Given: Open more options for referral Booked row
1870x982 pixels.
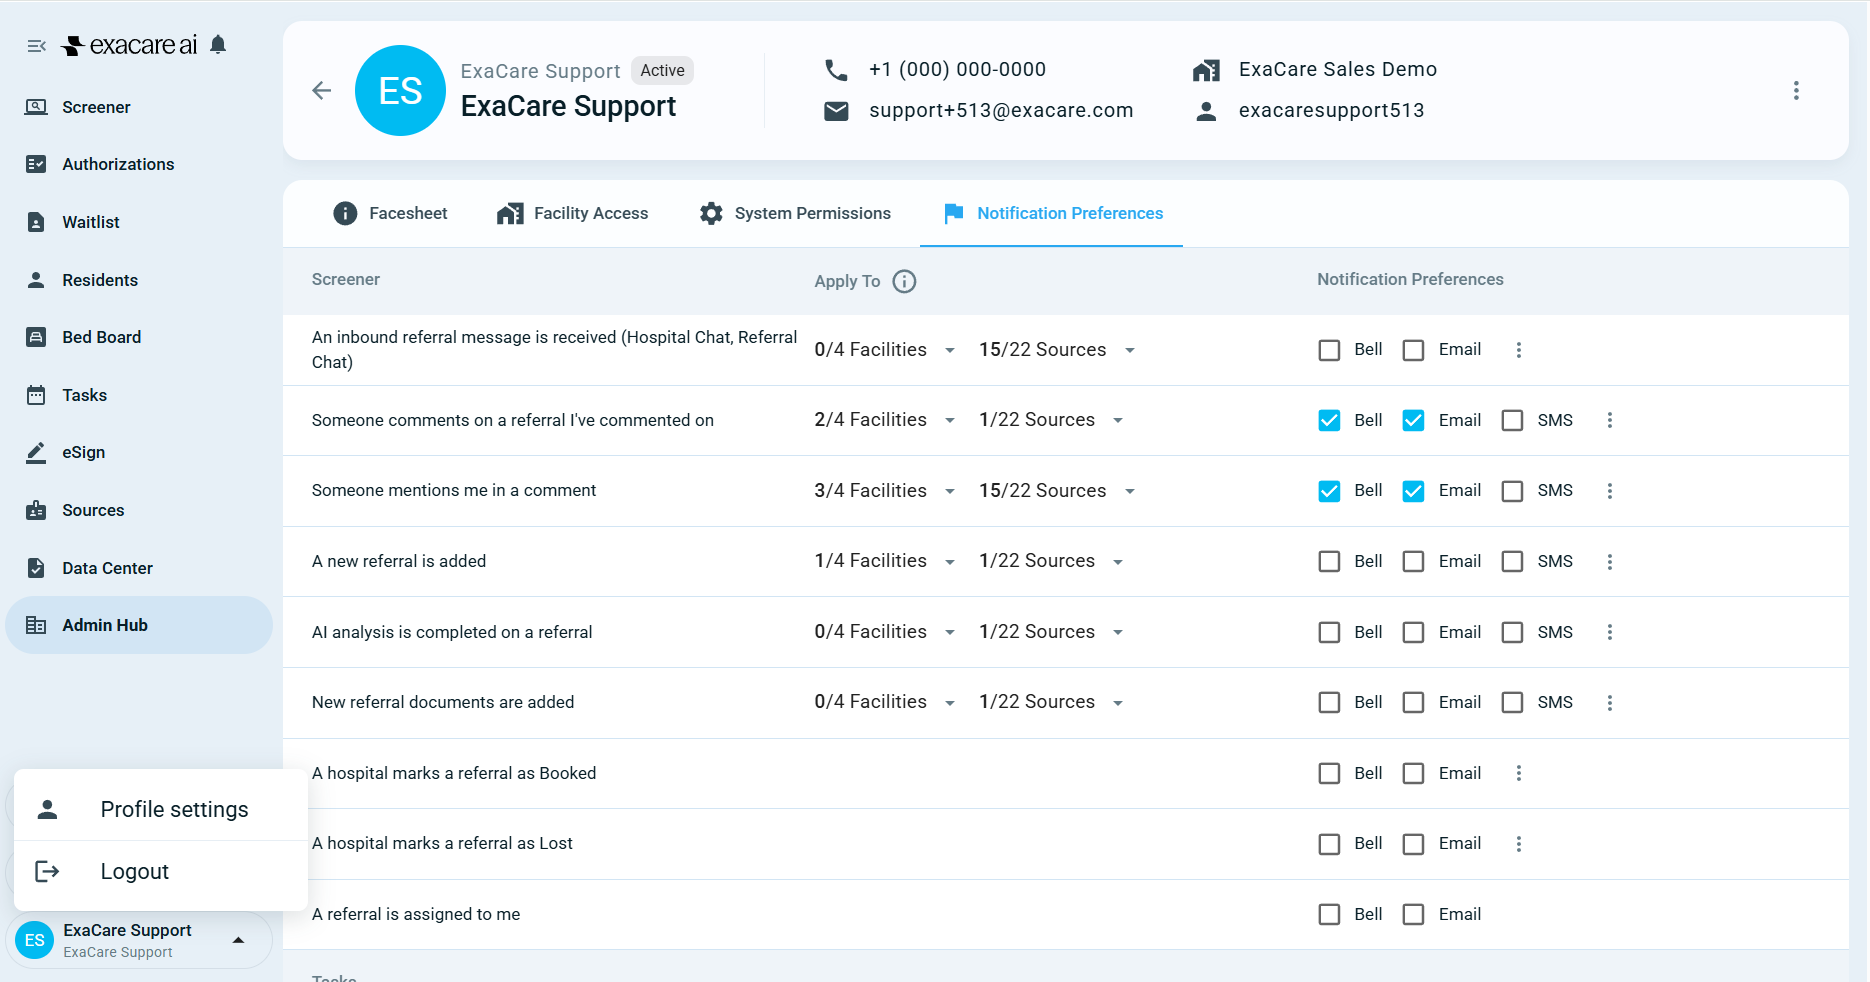Looking at the screenshot, I should (x=1518, y=773).
